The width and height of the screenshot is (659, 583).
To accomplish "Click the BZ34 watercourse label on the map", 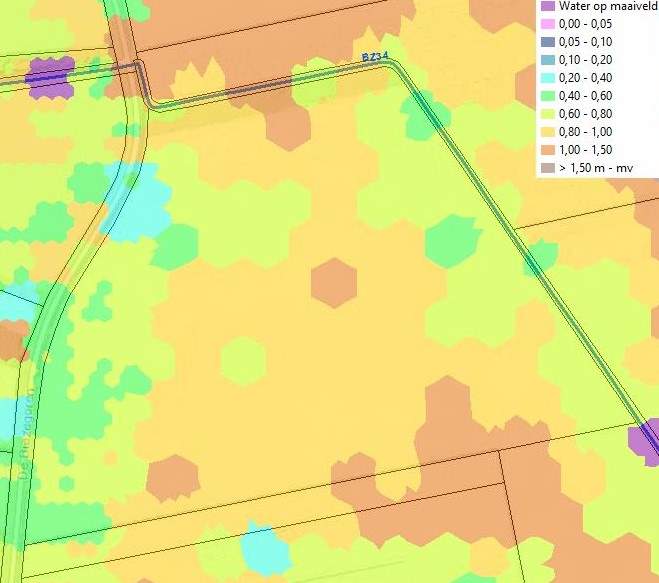I will click(x=375, y=56).
